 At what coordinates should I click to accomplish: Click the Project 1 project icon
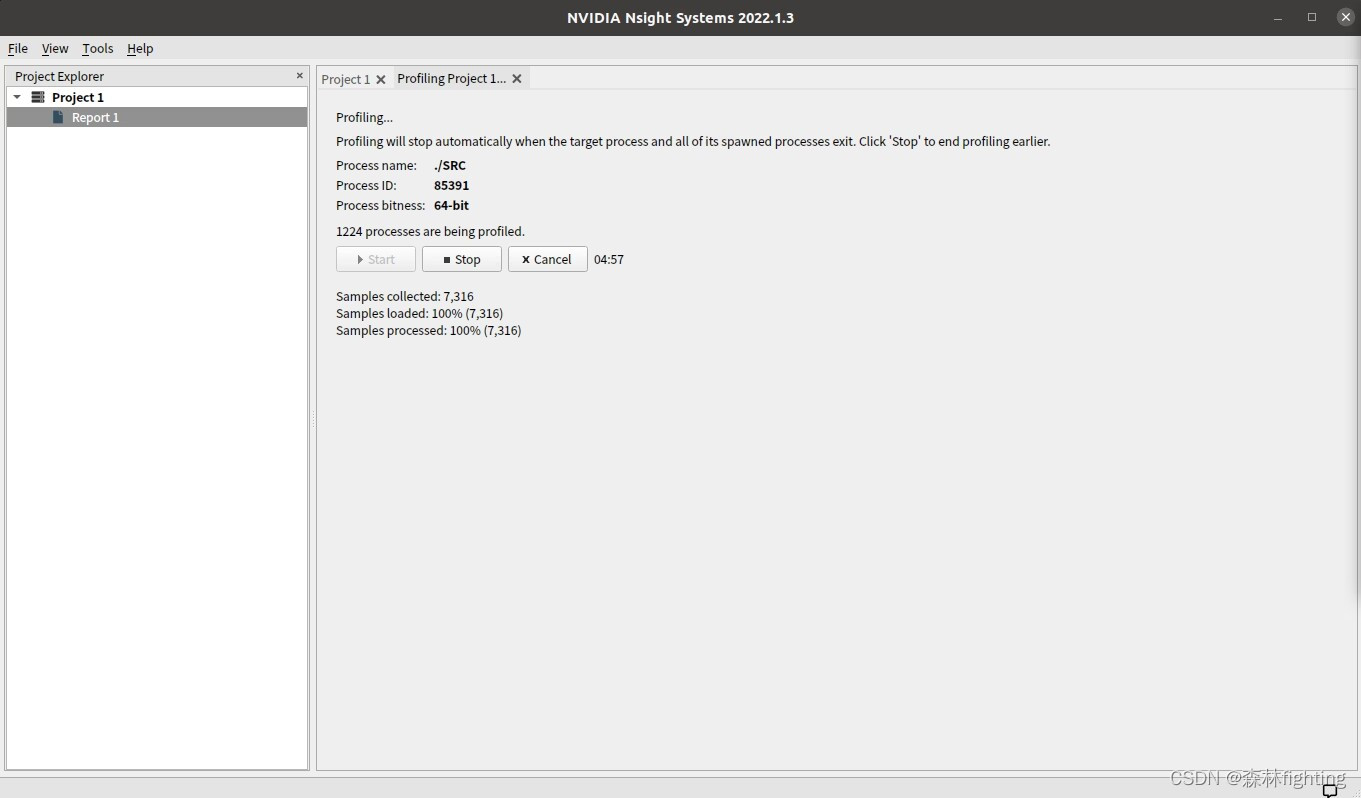coord(37,97)
